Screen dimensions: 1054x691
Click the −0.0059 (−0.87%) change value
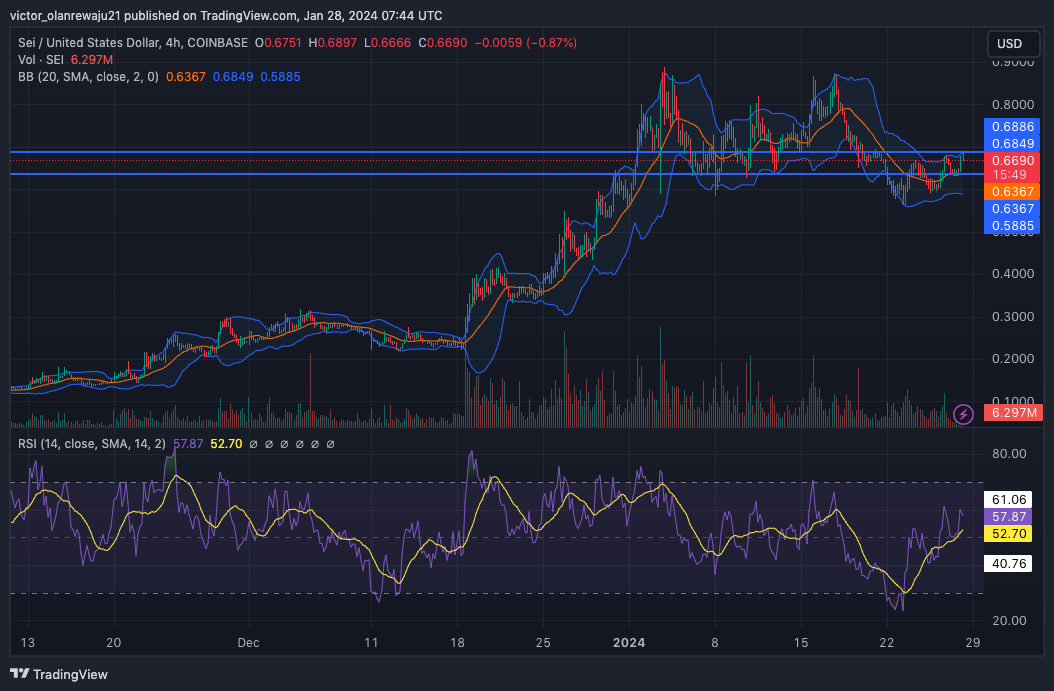(526, 43)
